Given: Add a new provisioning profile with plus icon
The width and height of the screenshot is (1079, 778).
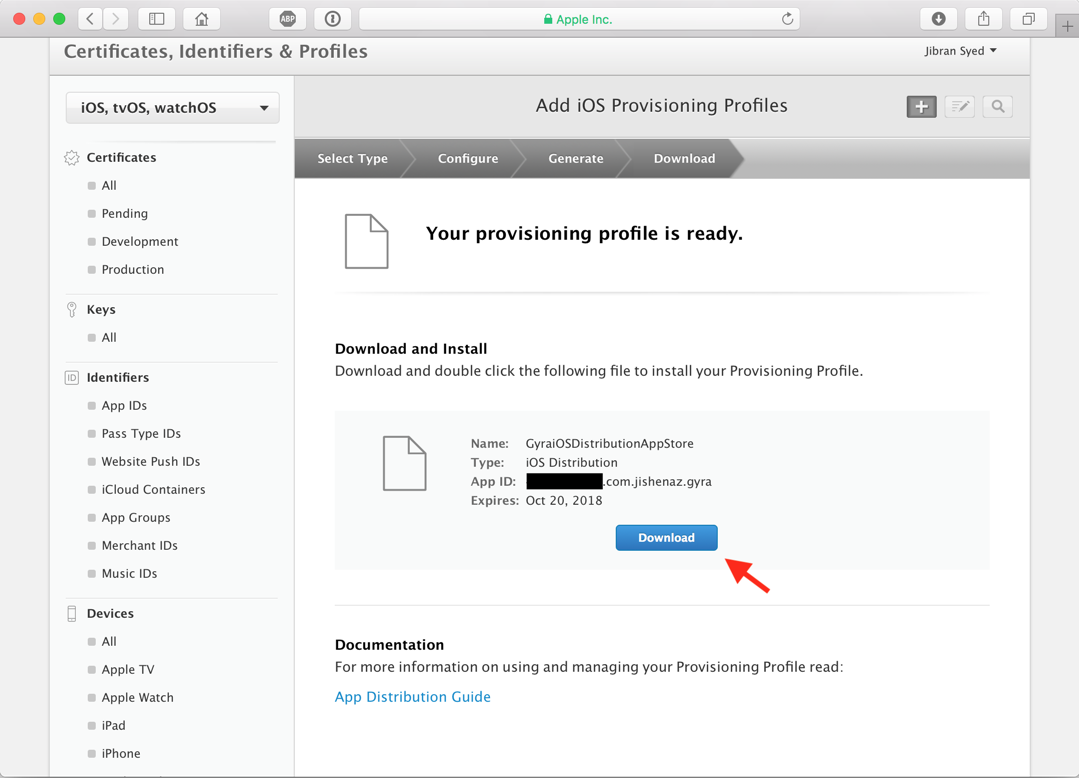Looking at the screenshot, I should (x=921, y=107).
